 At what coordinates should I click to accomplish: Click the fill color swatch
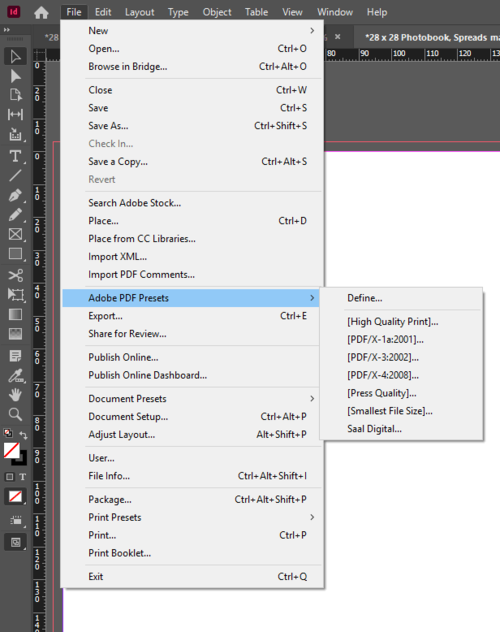(11, 451)
